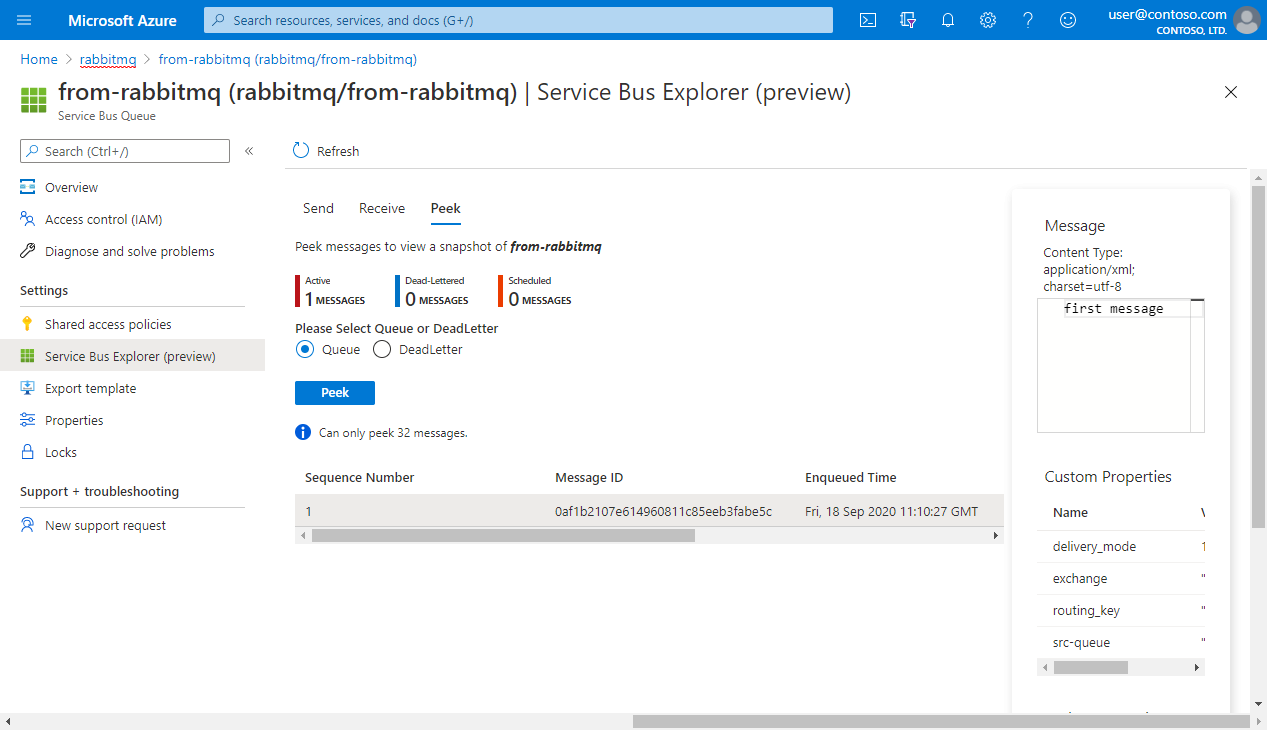1267x730 pixels.
Task: Click the Microsoft Azure logo text
Action: 122,20
